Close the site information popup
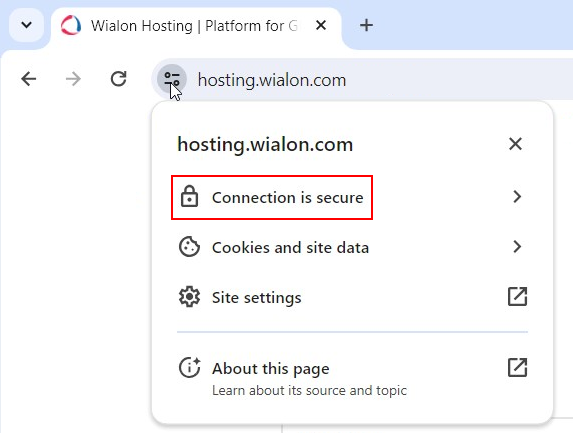 click(x=515, y=144)
